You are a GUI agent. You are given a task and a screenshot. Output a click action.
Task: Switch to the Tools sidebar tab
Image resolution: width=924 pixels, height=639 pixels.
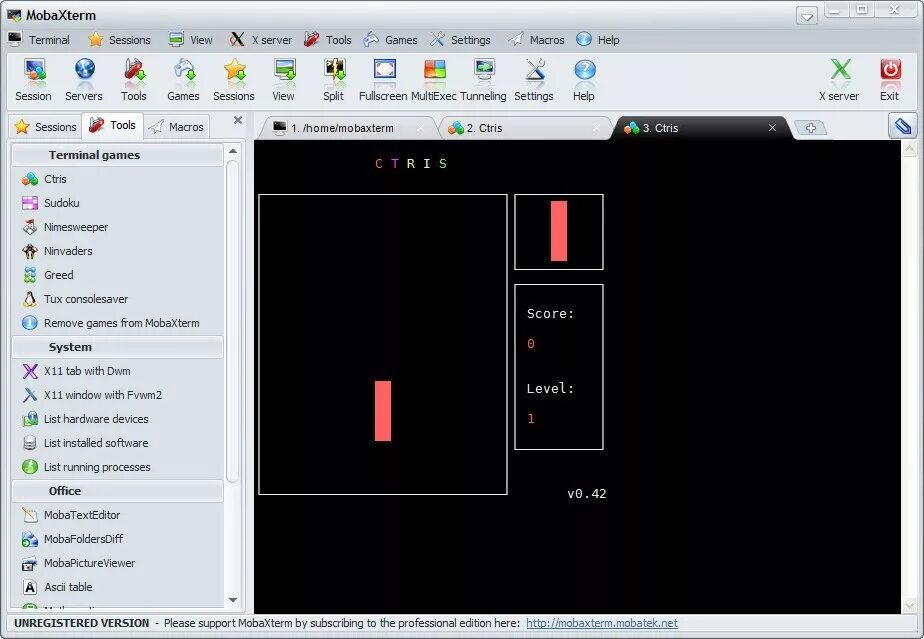(x=113, y=126)
